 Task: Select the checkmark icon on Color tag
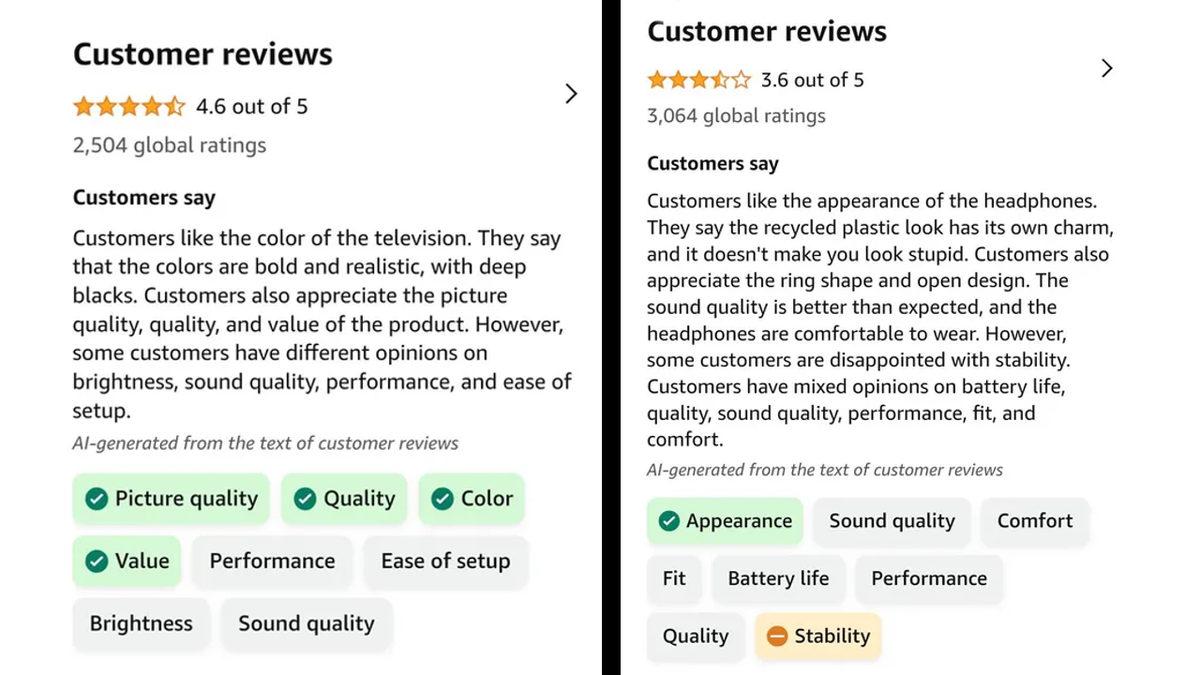click(444, 498)
